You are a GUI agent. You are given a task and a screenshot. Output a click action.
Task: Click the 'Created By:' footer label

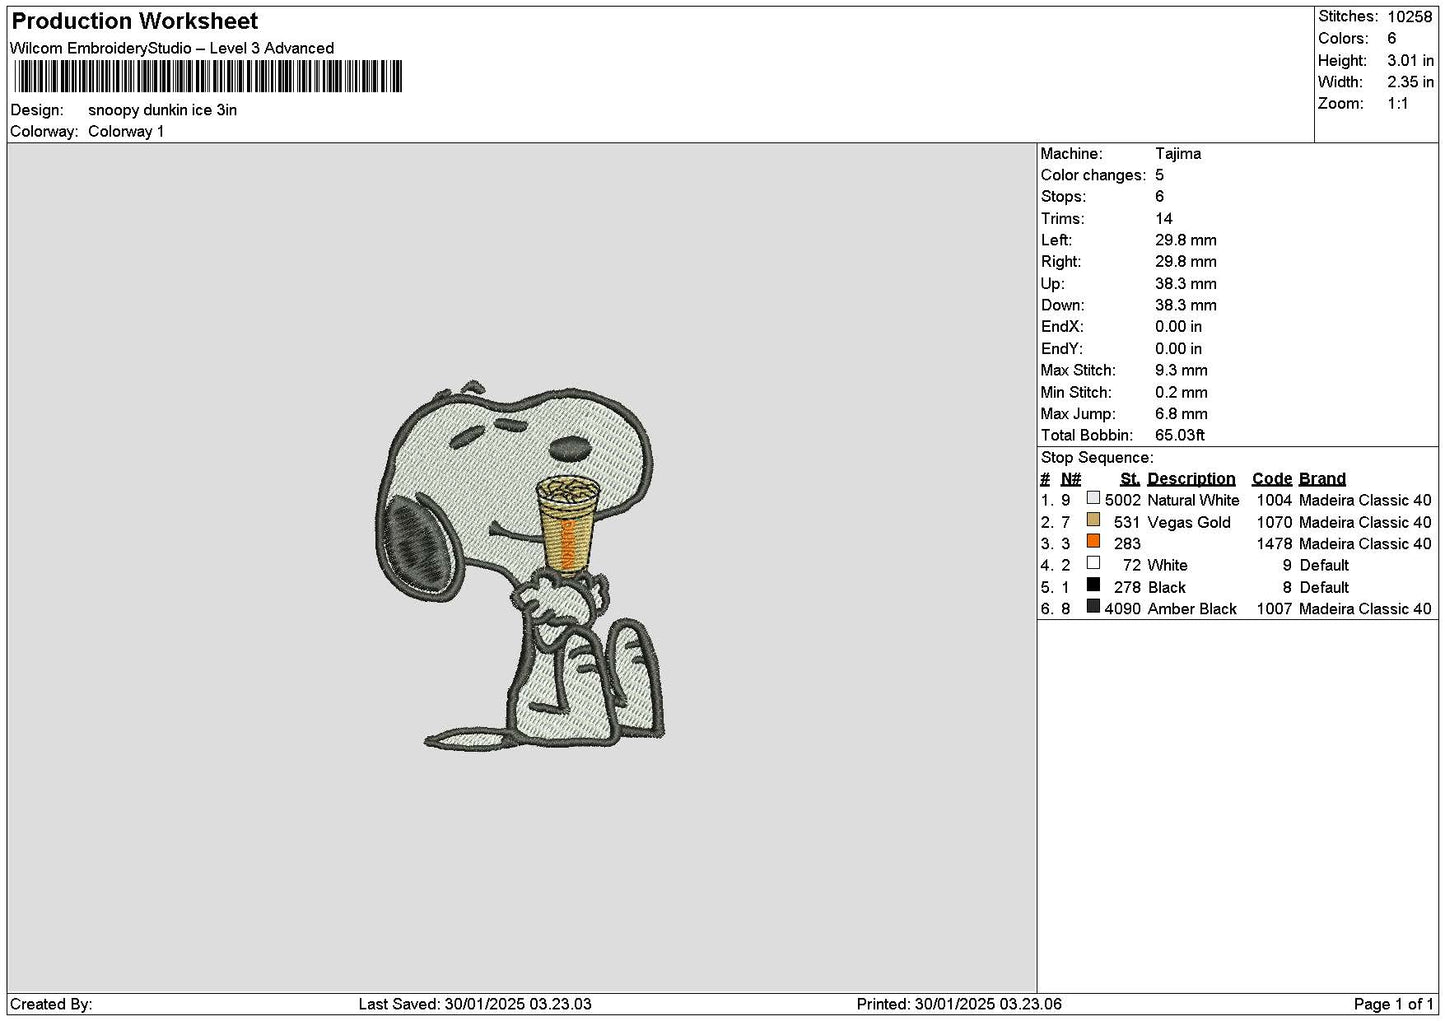(51, 1004)
